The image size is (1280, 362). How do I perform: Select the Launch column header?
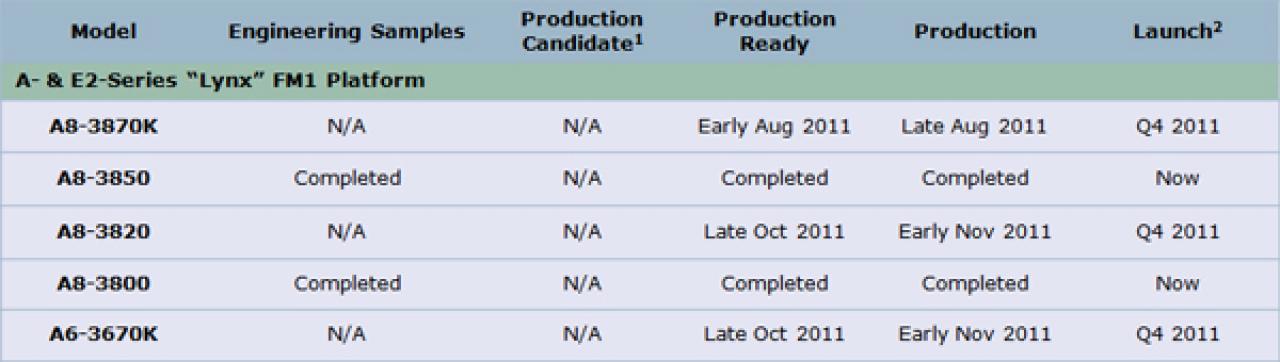pyautogui.click(x=1176, y=31)
